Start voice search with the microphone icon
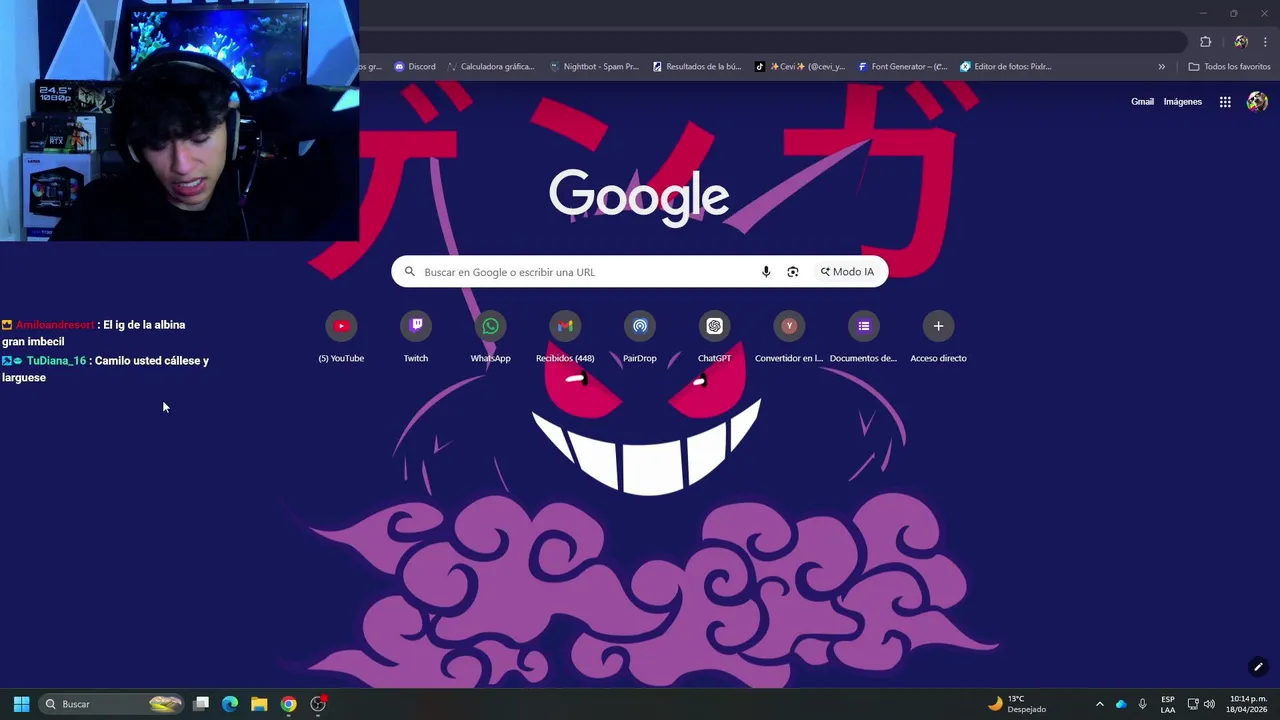The height and width of the screenshot is (720, 1280). pyautogui.click(x=766, y=272)
